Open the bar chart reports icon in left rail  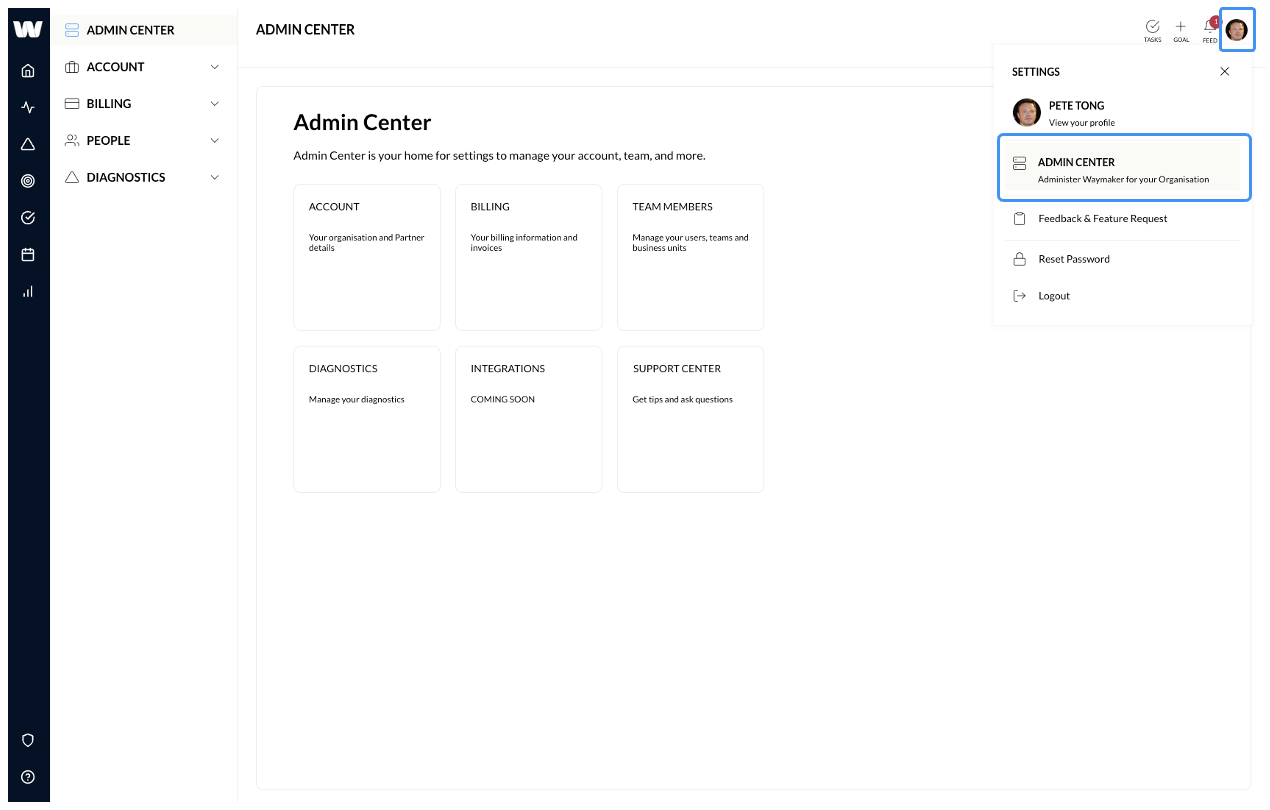coord(28,291)
